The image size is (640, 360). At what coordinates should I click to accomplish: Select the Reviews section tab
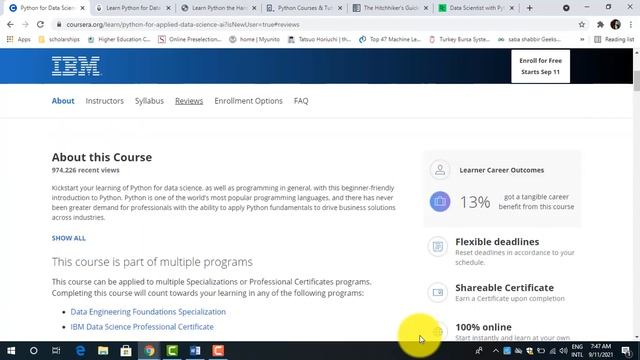click(x=189, y=101)
